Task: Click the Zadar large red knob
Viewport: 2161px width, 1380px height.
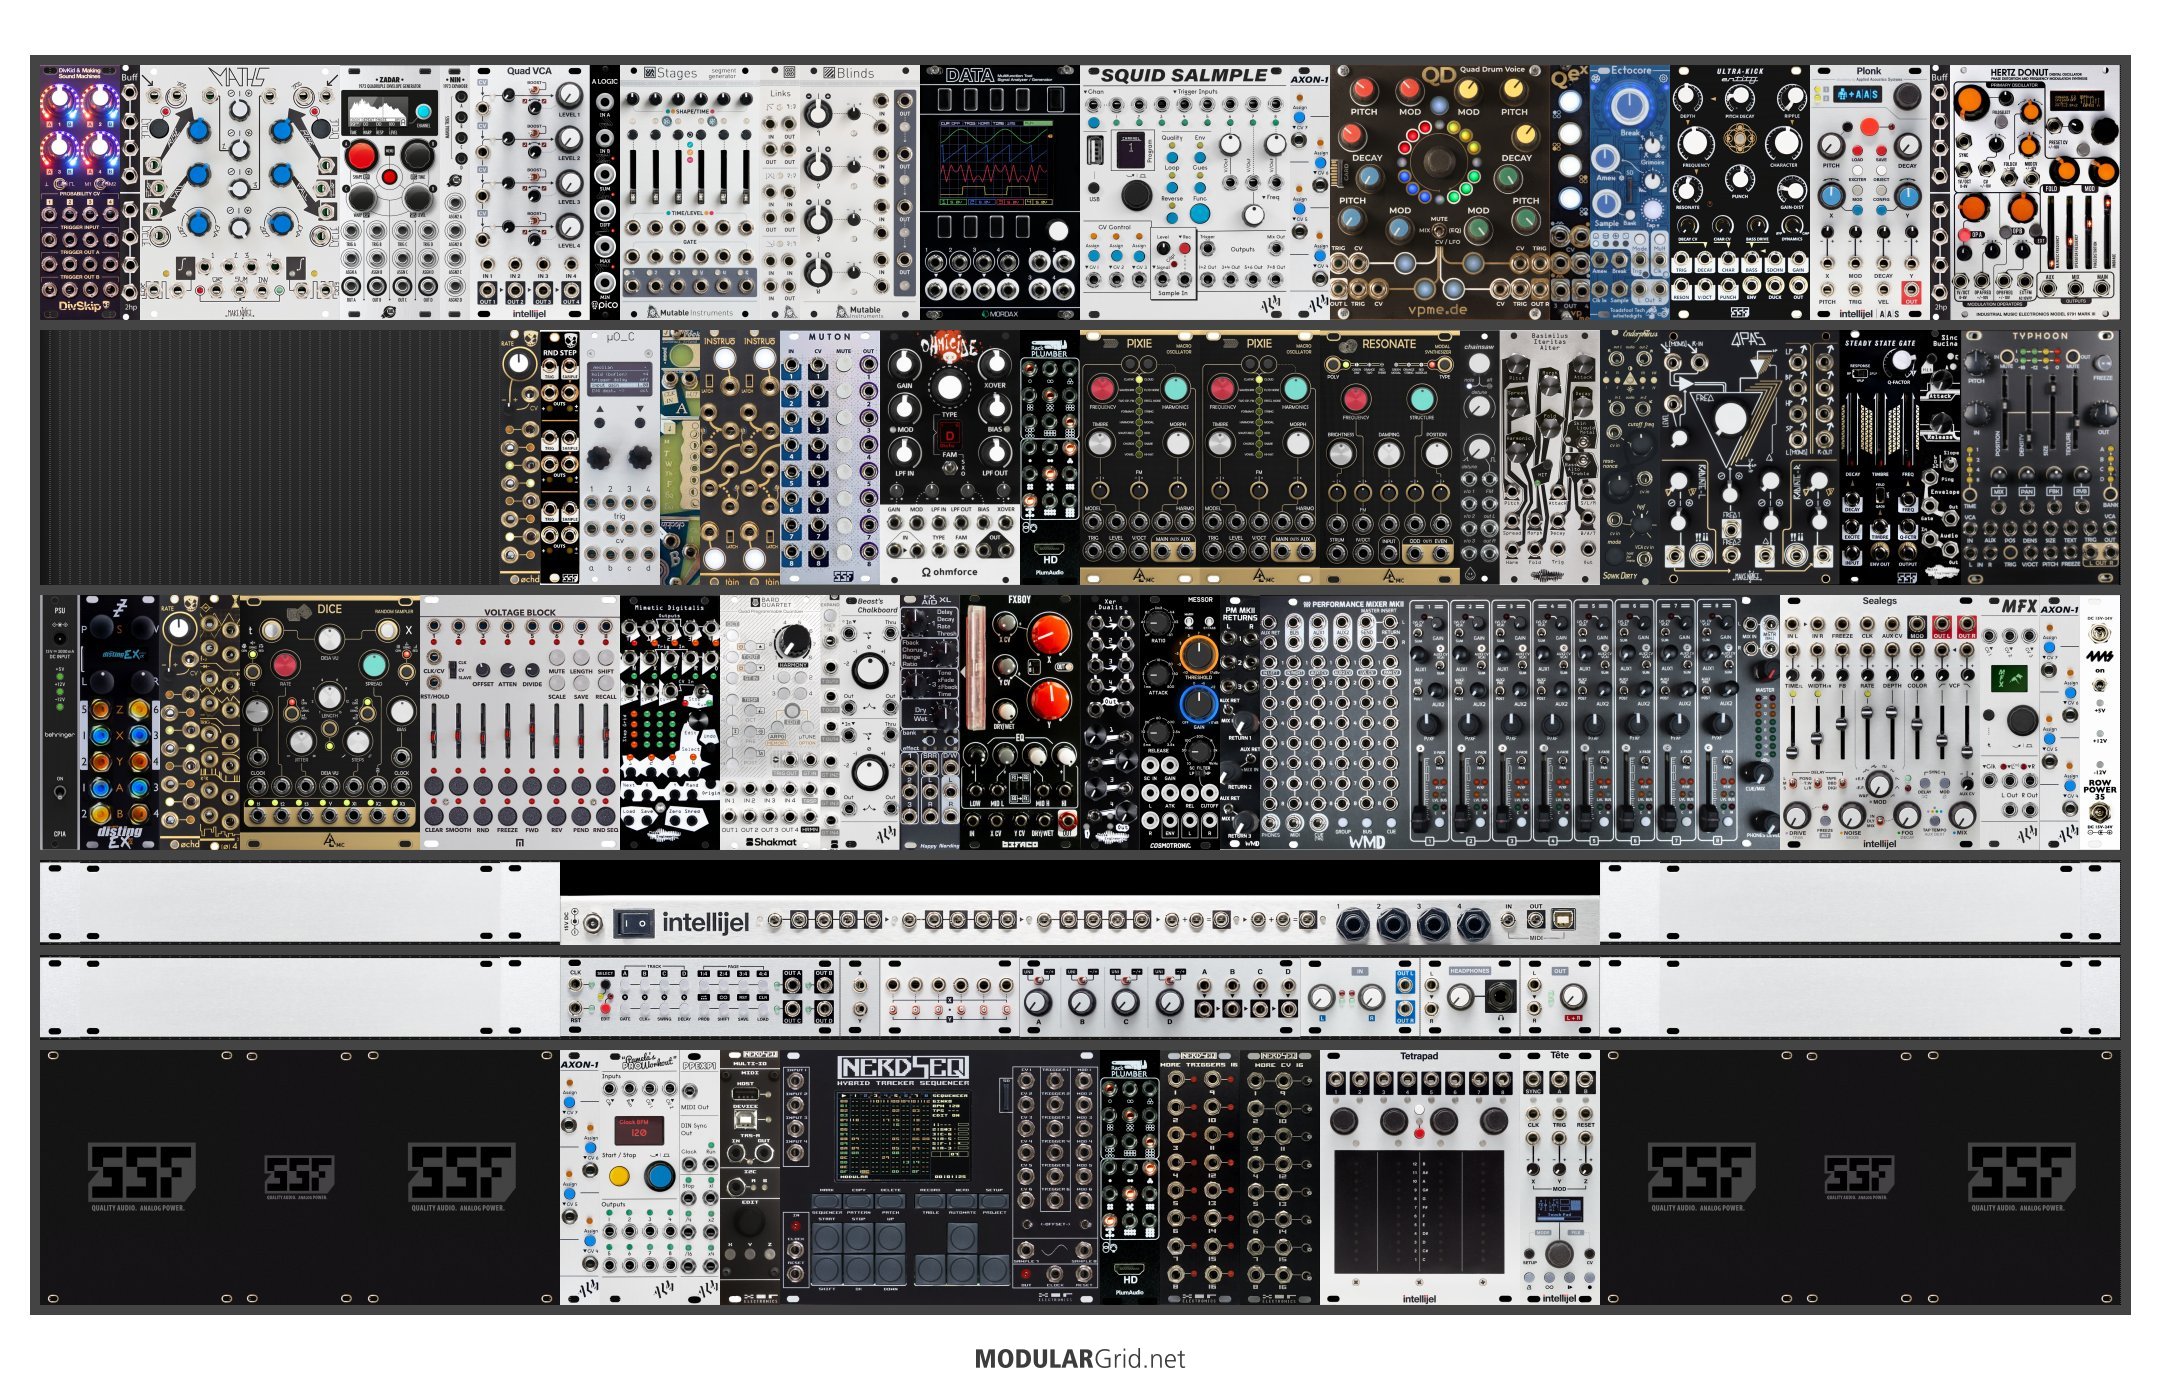Action: 361,157
